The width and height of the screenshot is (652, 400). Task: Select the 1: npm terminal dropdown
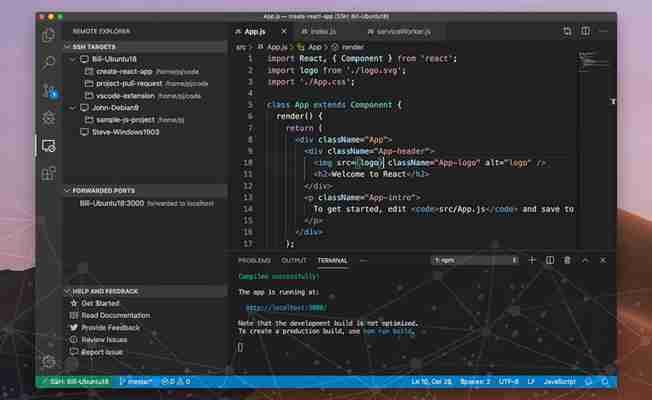click(x=475, y=260)
